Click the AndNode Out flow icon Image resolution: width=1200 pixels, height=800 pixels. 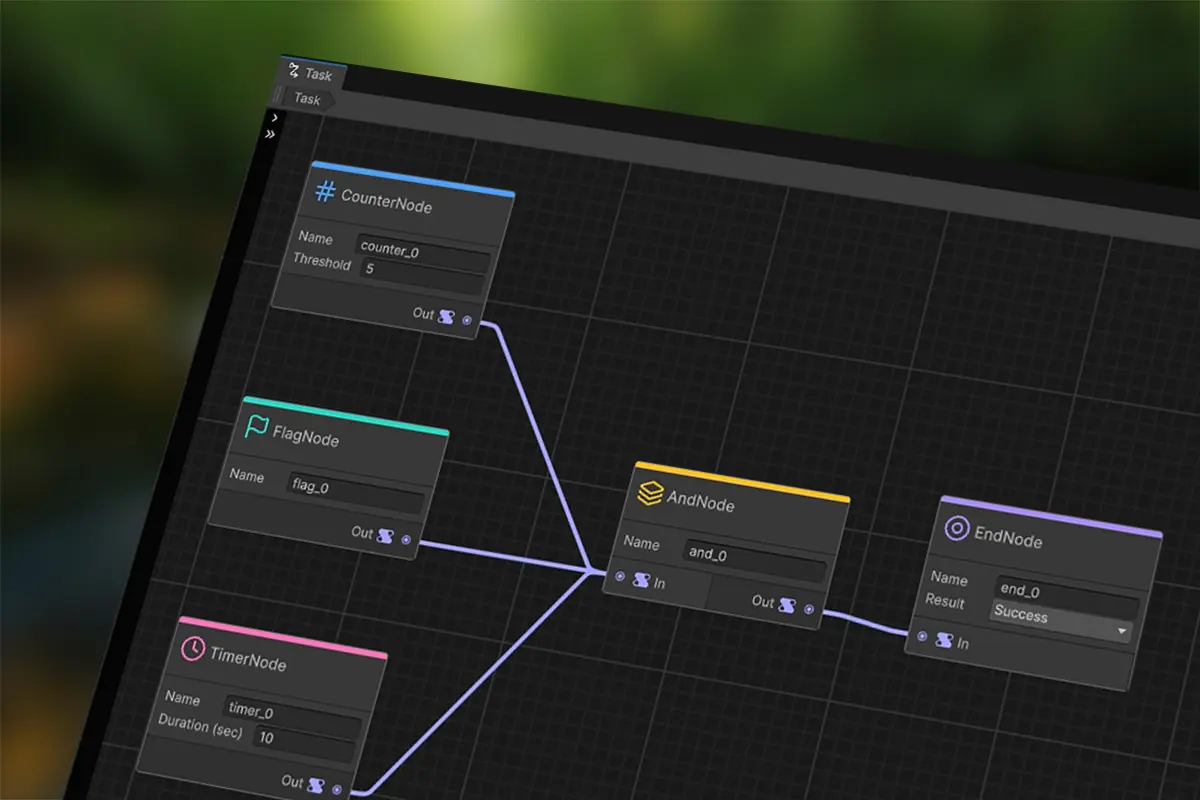tap(788, 605)
